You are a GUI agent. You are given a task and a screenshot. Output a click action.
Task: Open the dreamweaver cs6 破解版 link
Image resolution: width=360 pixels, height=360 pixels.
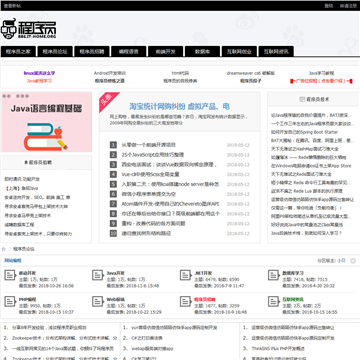click(x=251, y=73)
